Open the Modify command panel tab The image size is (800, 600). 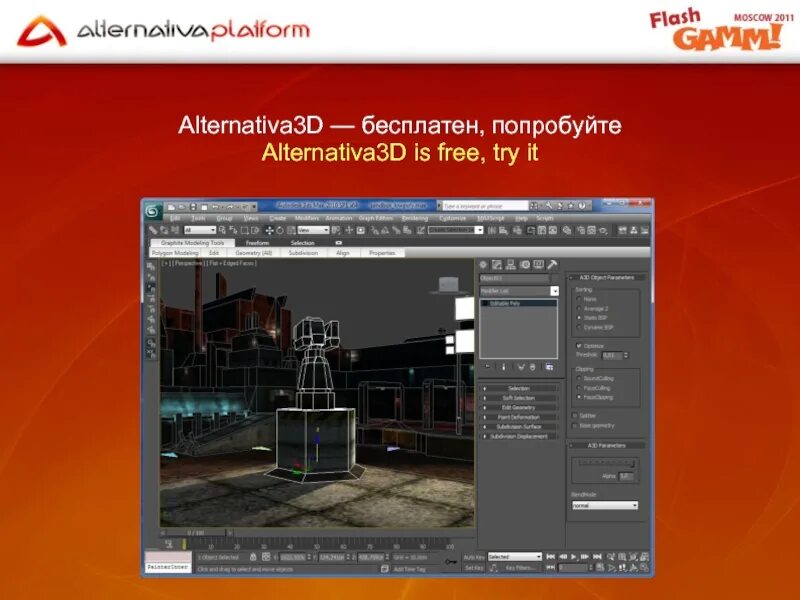tap(496, 265)
